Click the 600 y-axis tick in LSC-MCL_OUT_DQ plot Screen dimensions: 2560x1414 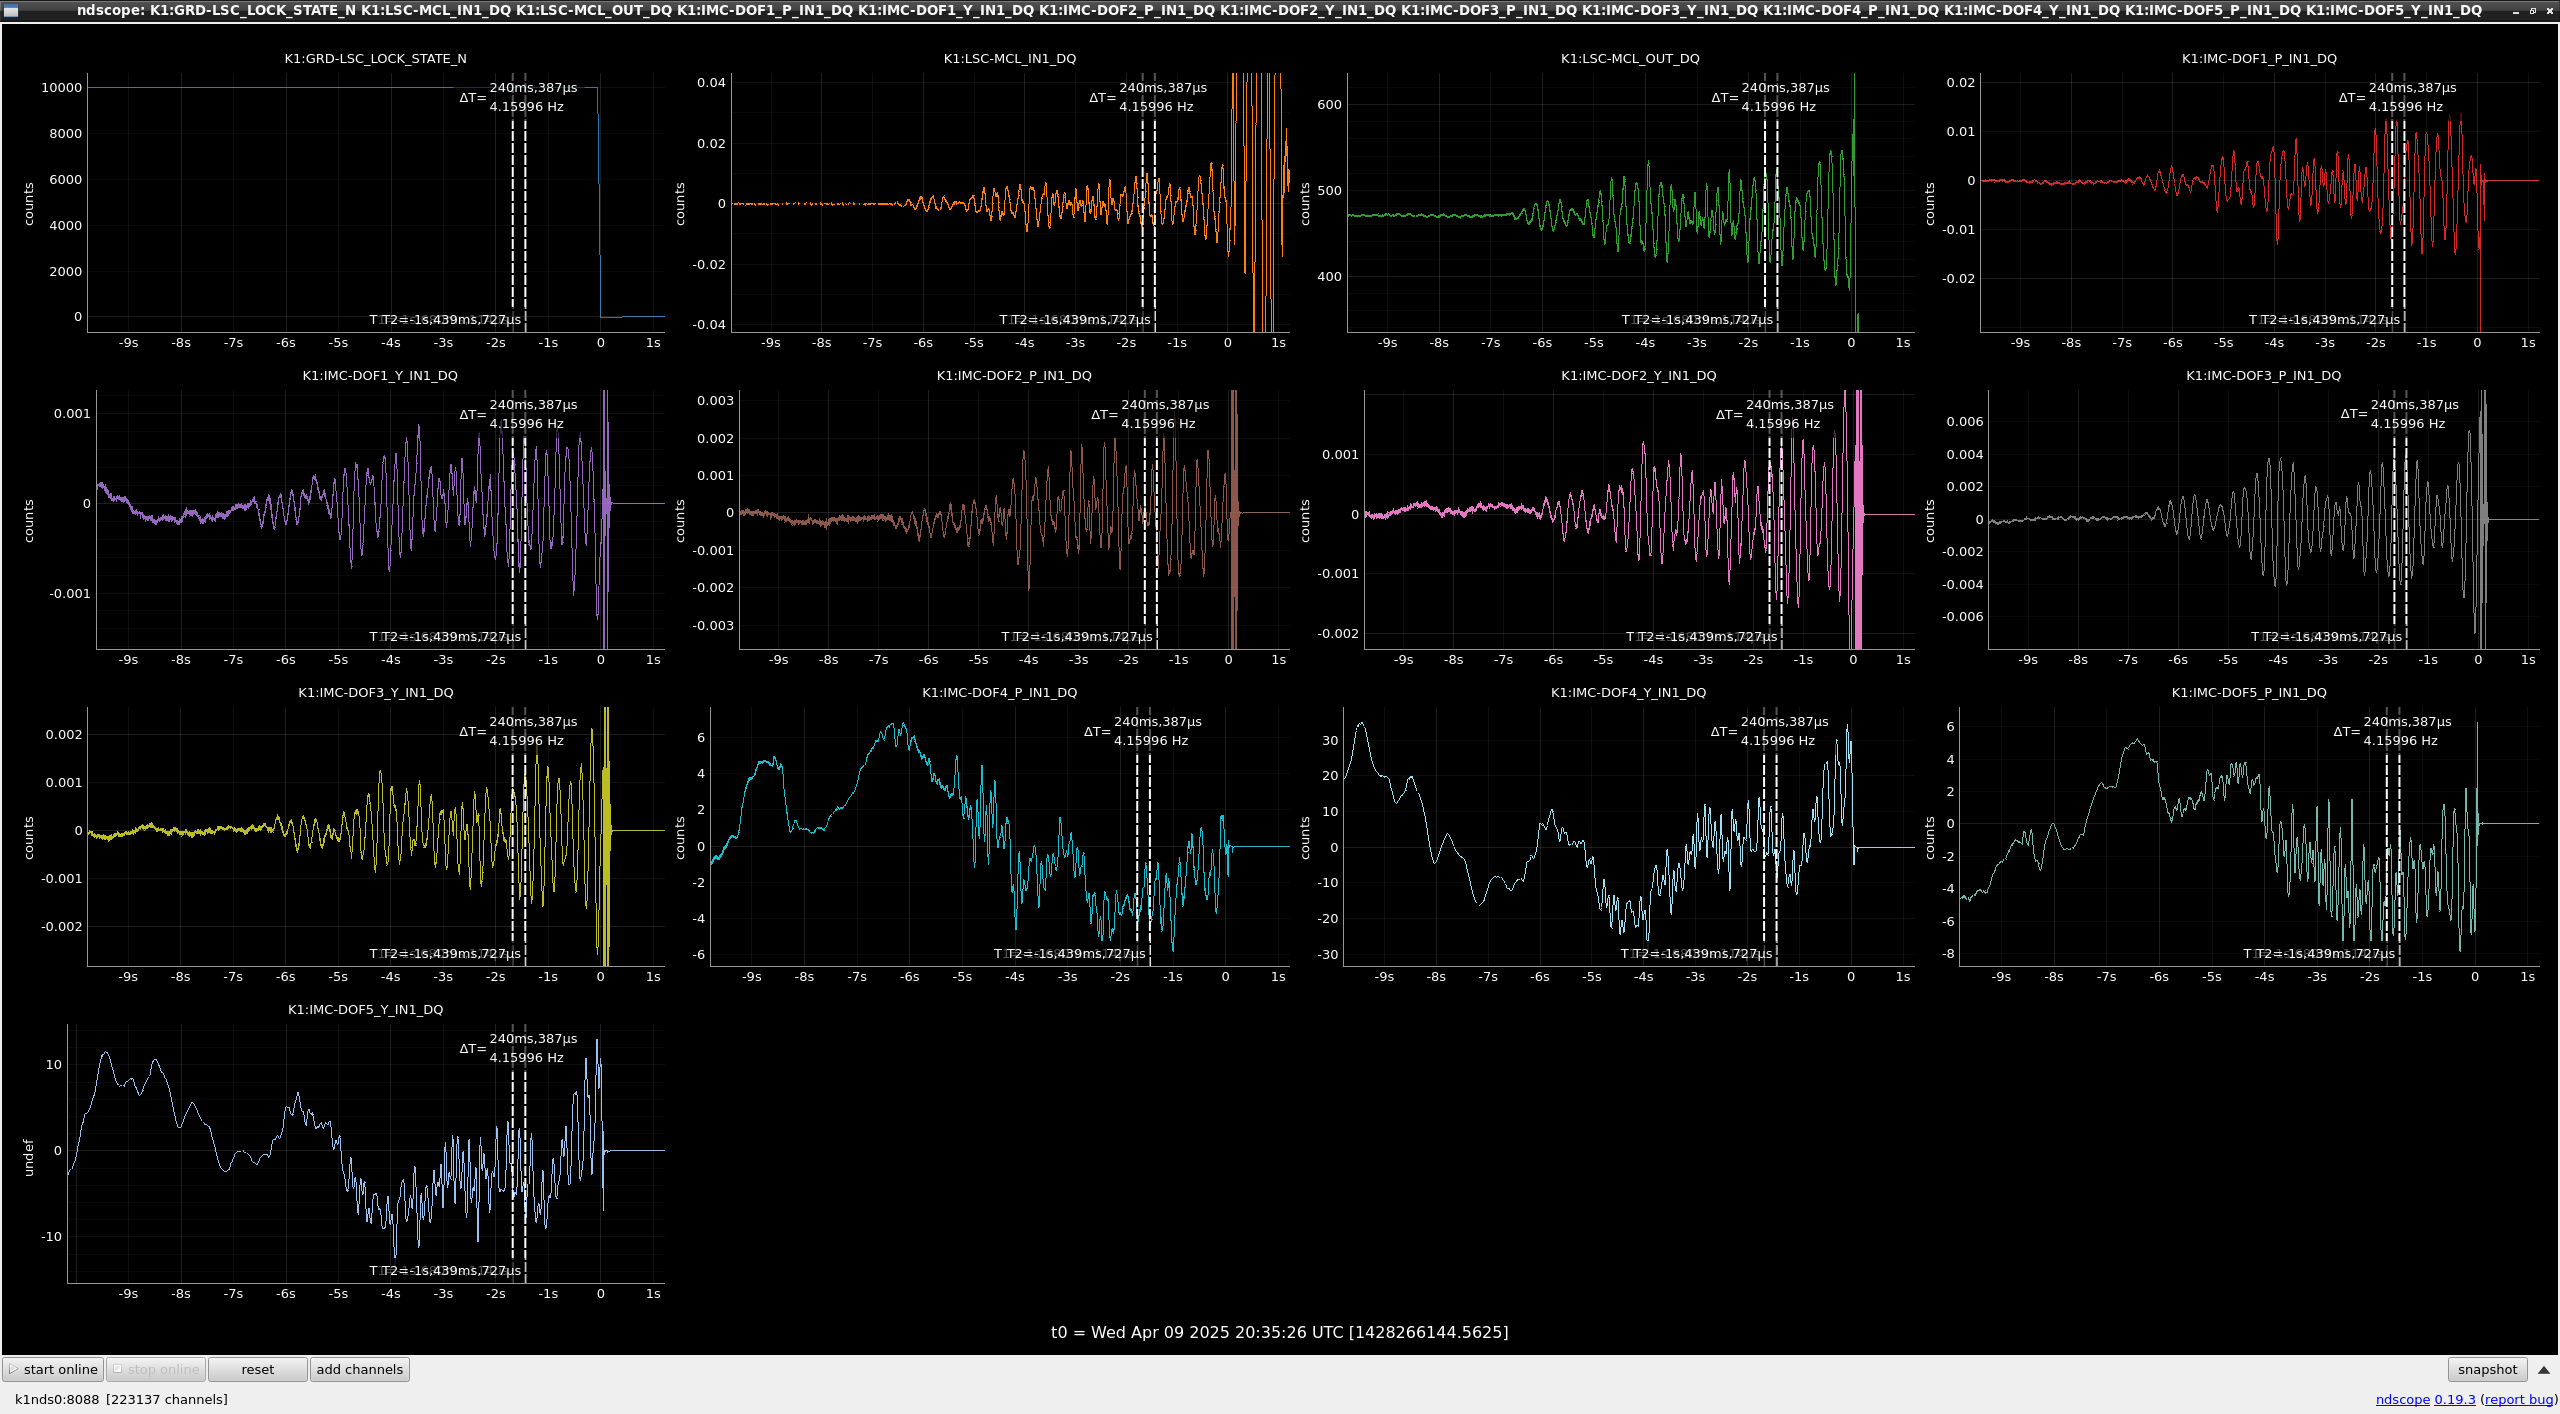(1329, 105)
